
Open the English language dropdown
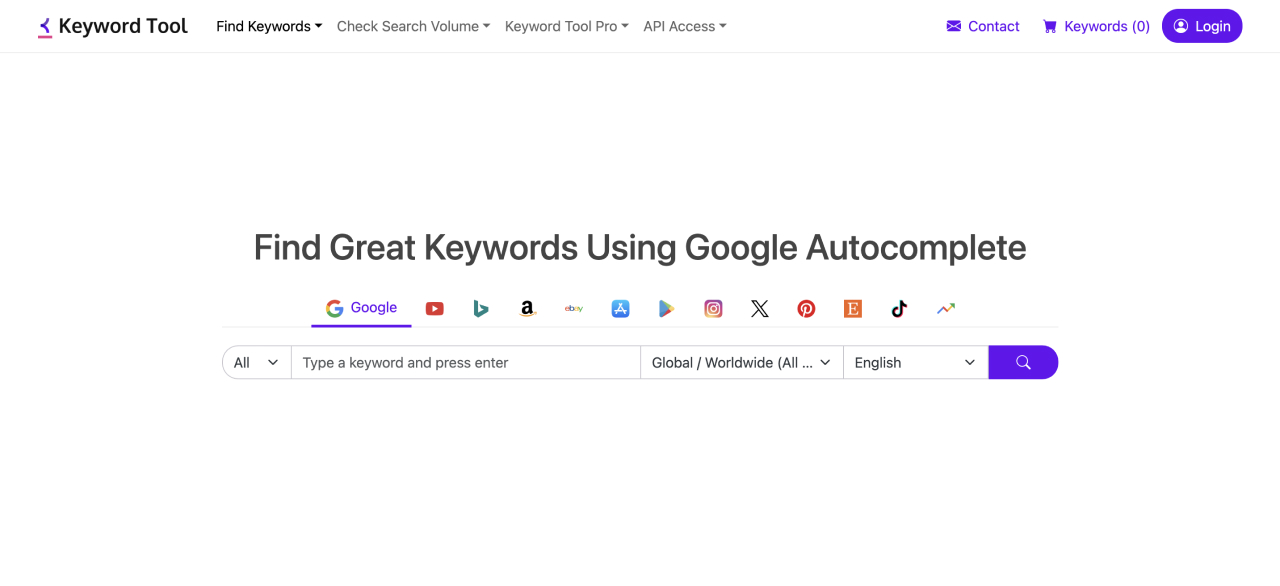915,362
